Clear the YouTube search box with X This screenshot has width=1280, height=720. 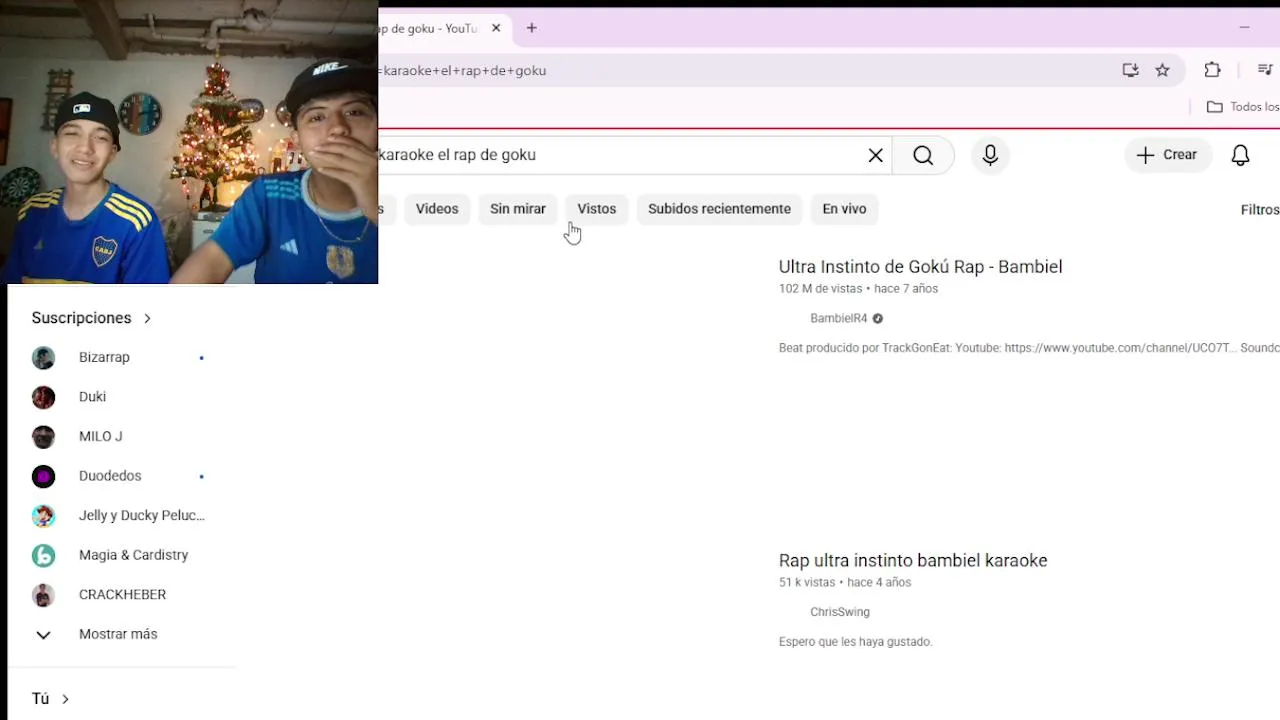pos(875,155)
